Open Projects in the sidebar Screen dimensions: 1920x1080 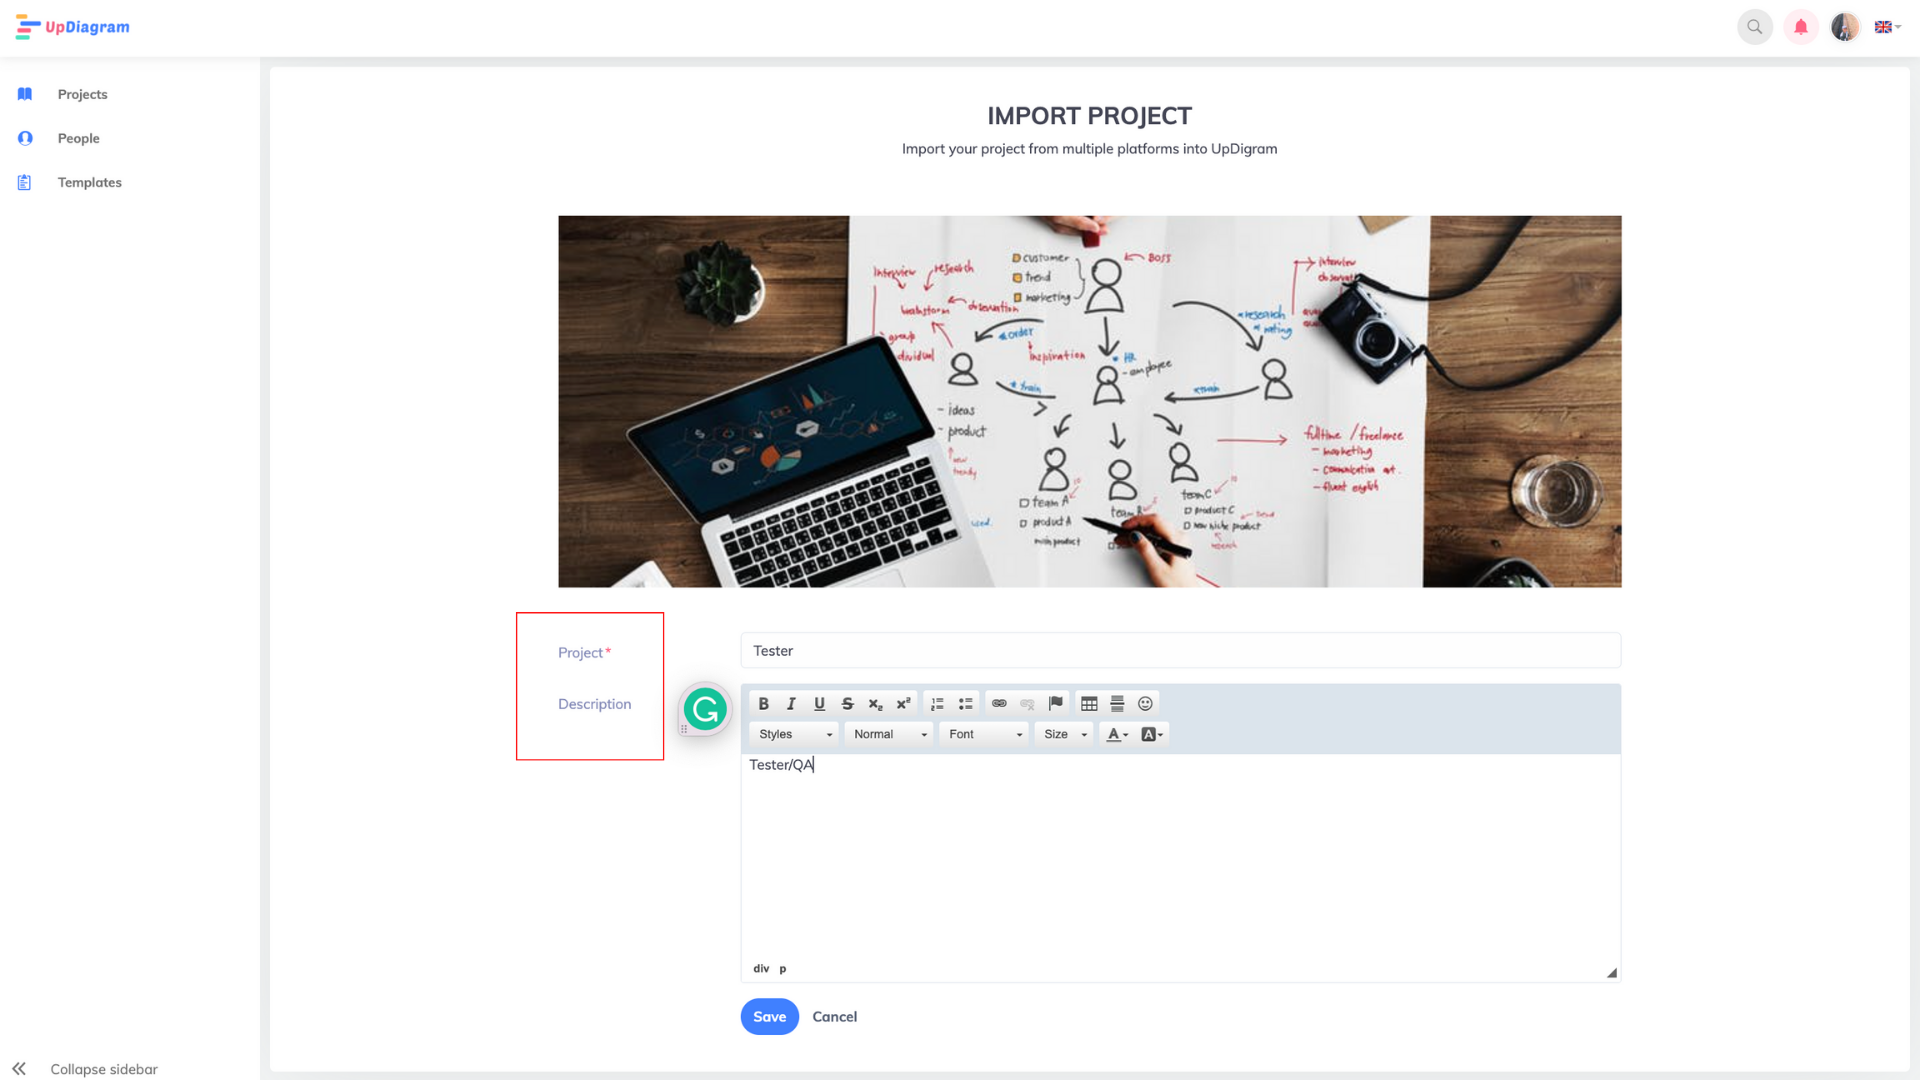click(82, 94)
